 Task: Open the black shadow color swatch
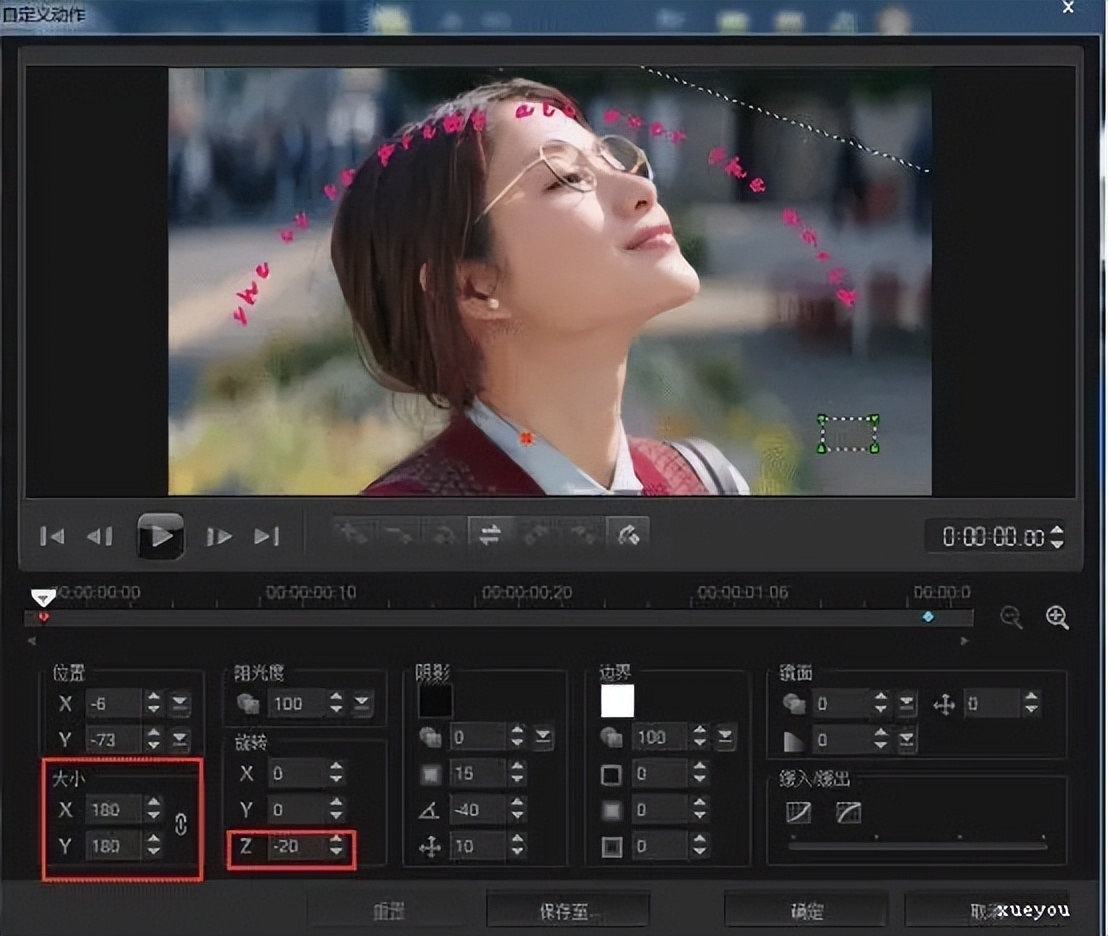pos(435,701)
